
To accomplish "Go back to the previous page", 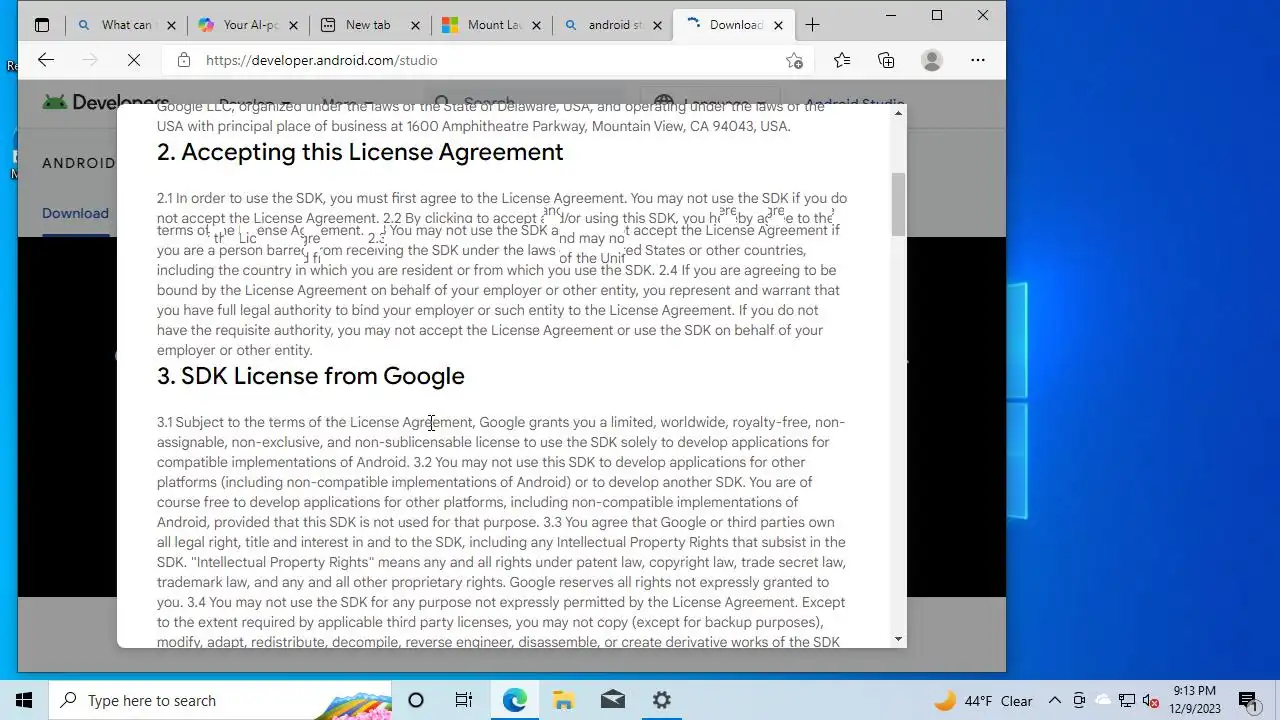I will tap(46, 60).
